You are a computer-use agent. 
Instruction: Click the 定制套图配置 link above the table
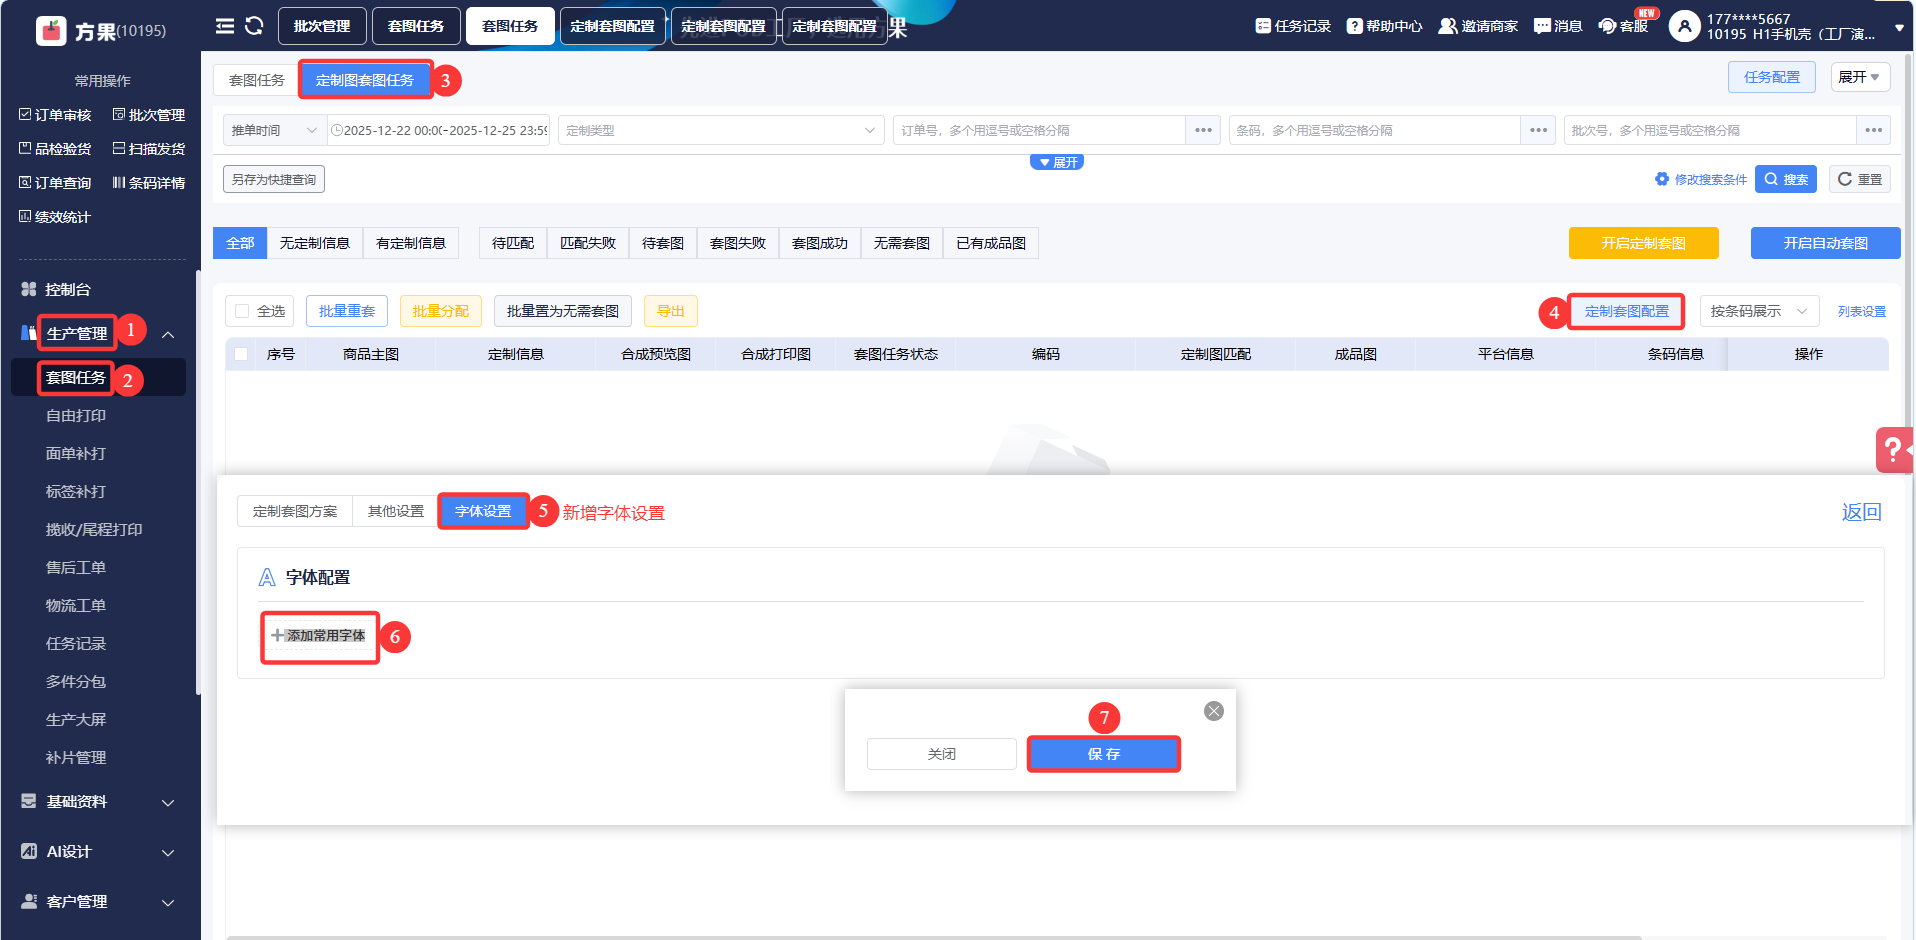point(1627,311)
